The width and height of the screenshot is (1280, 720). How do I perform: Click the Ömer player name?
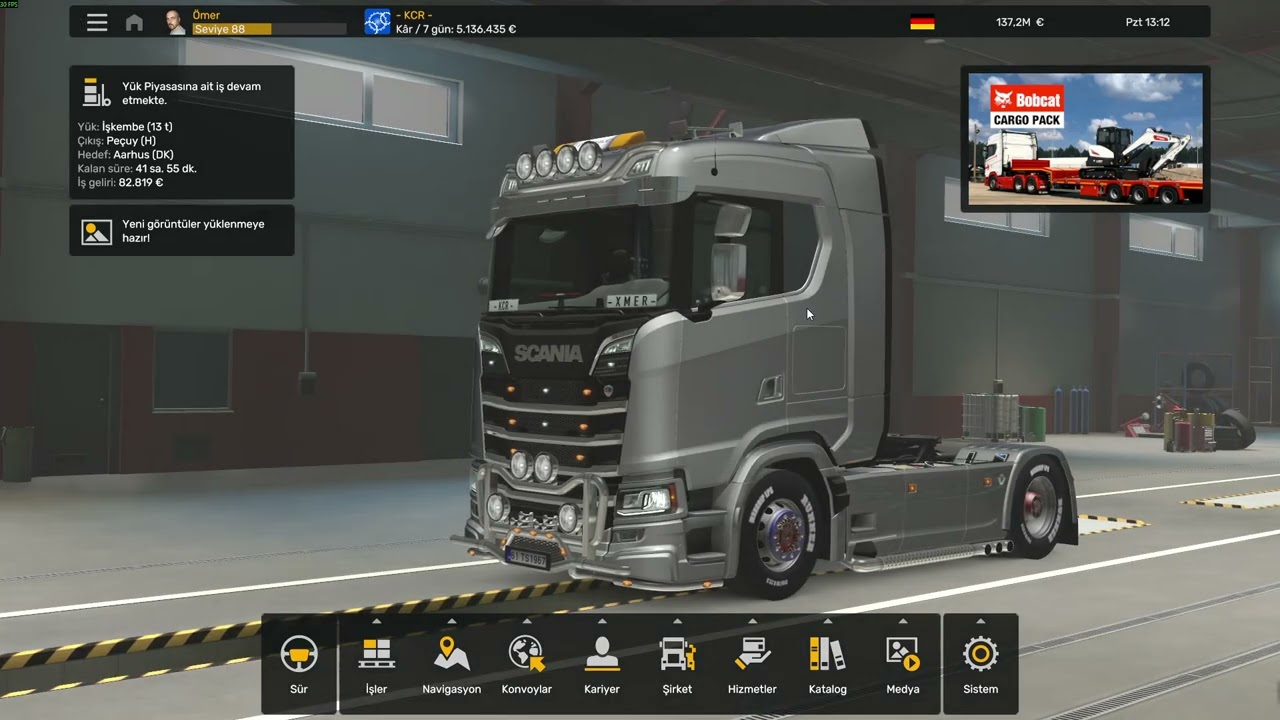[x=206, y=15]
